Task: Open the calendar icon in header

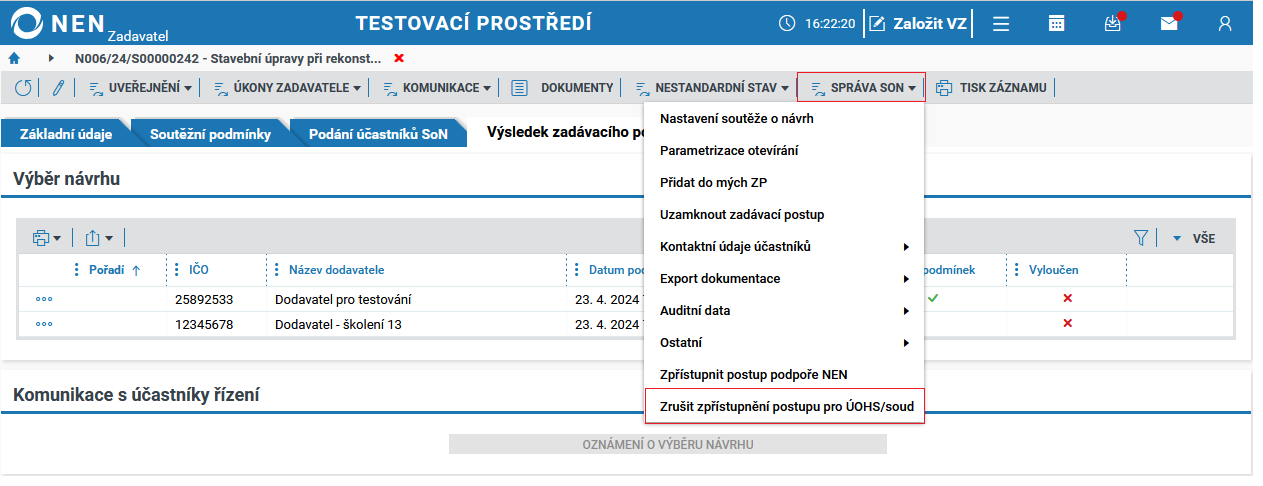Action: tap(1056, 23)
